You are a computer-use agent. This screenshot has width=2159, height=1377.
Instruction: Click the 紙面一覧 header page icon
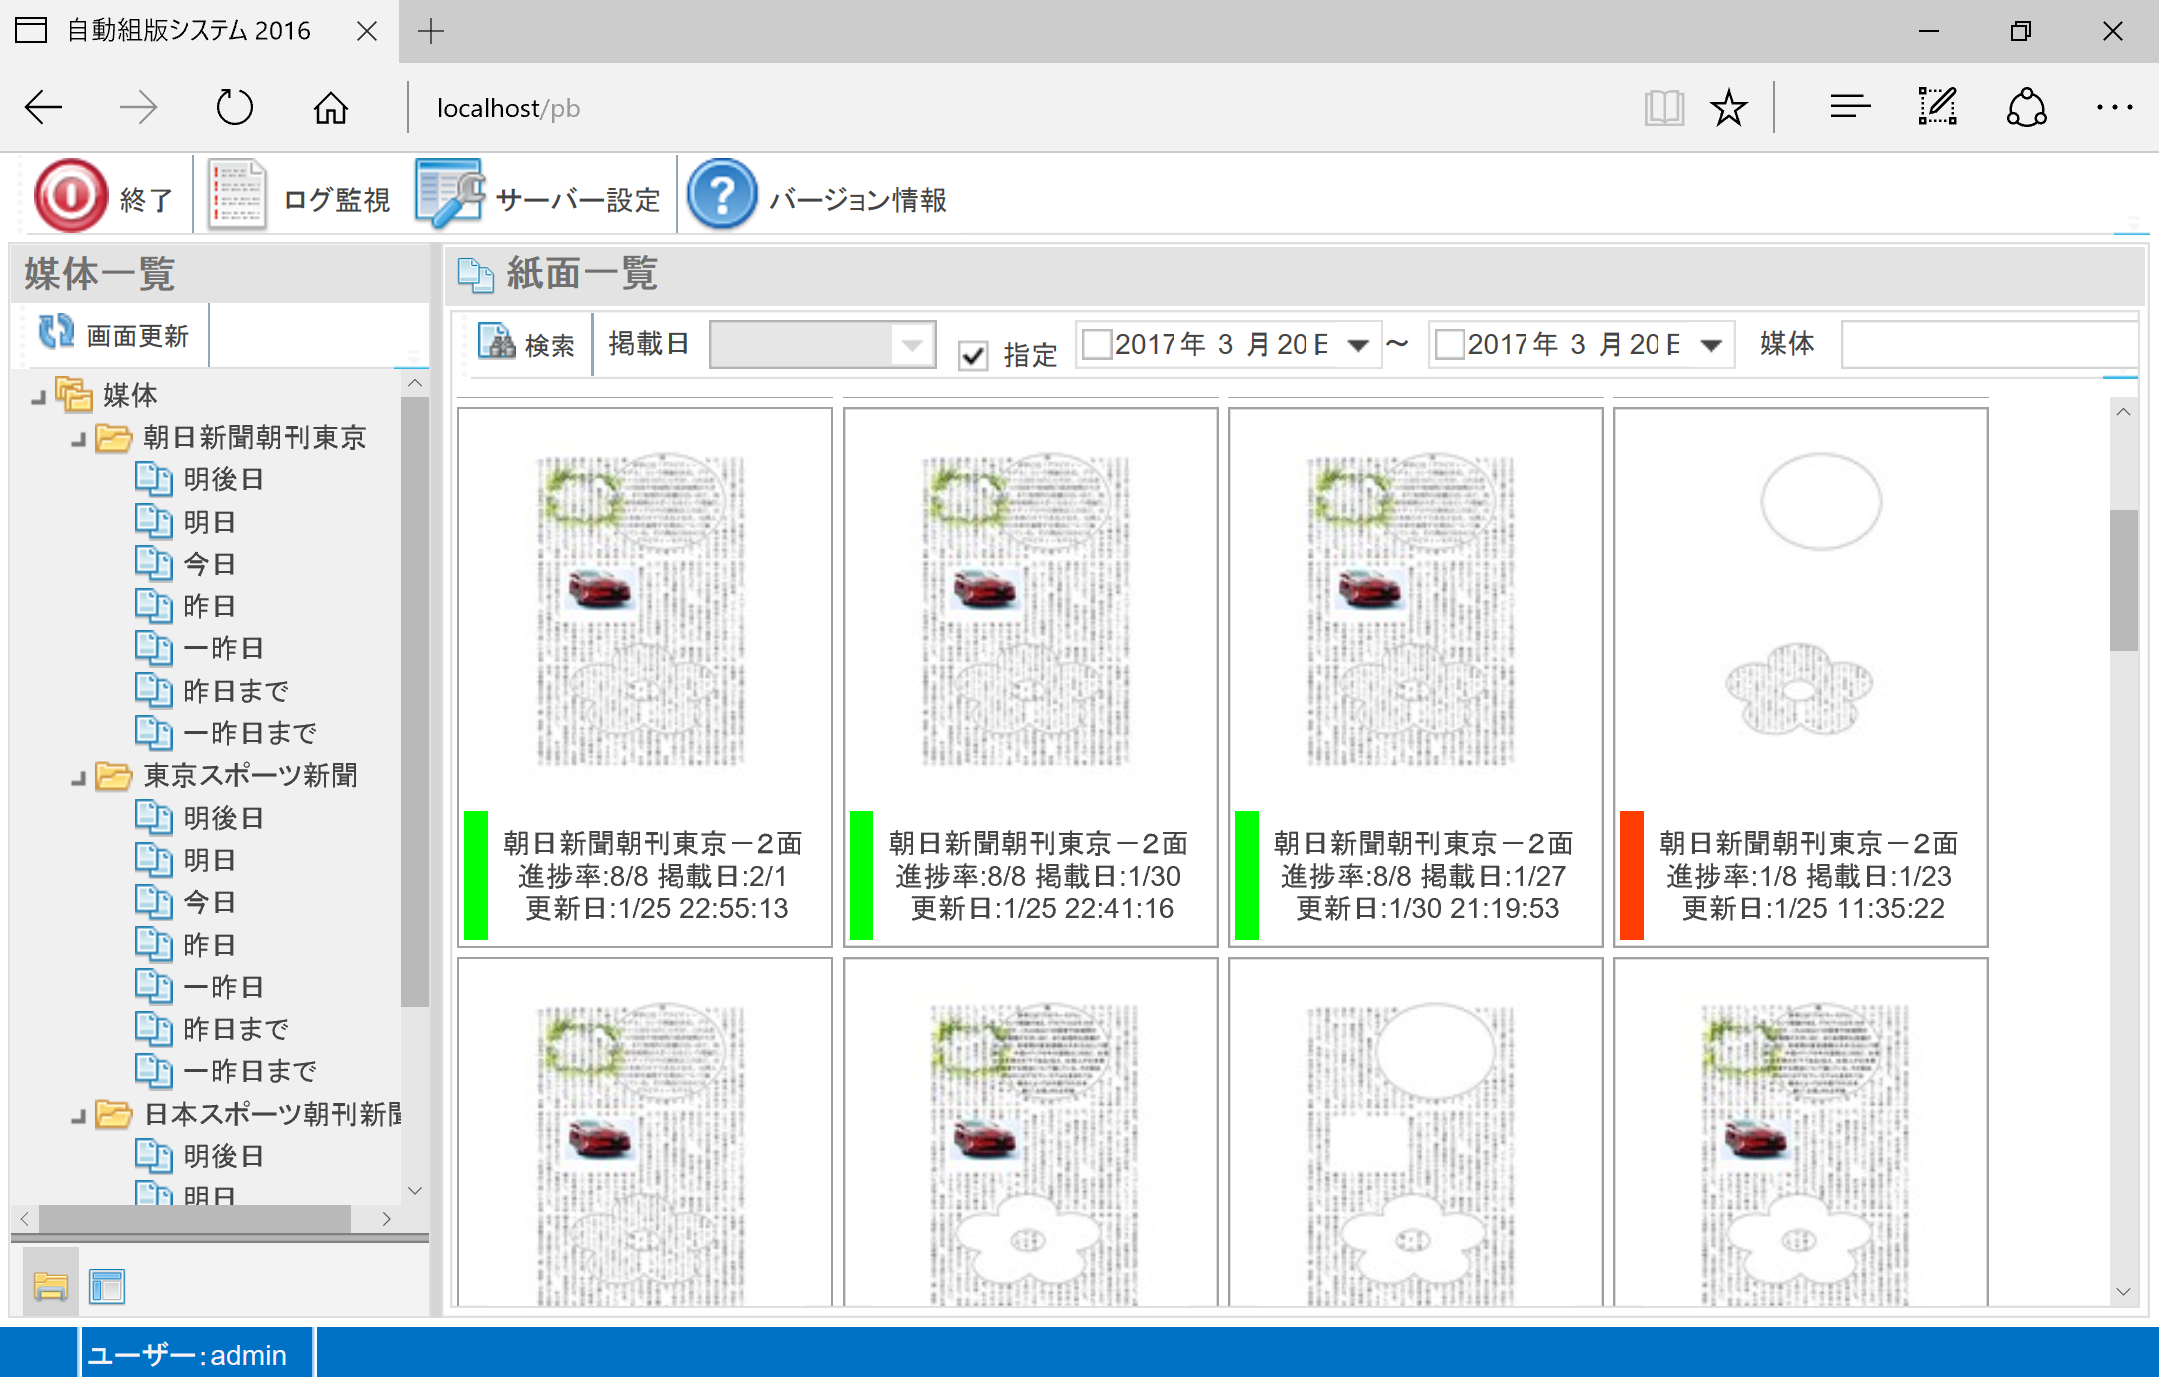pyautogui.click(x=475, y=274)
